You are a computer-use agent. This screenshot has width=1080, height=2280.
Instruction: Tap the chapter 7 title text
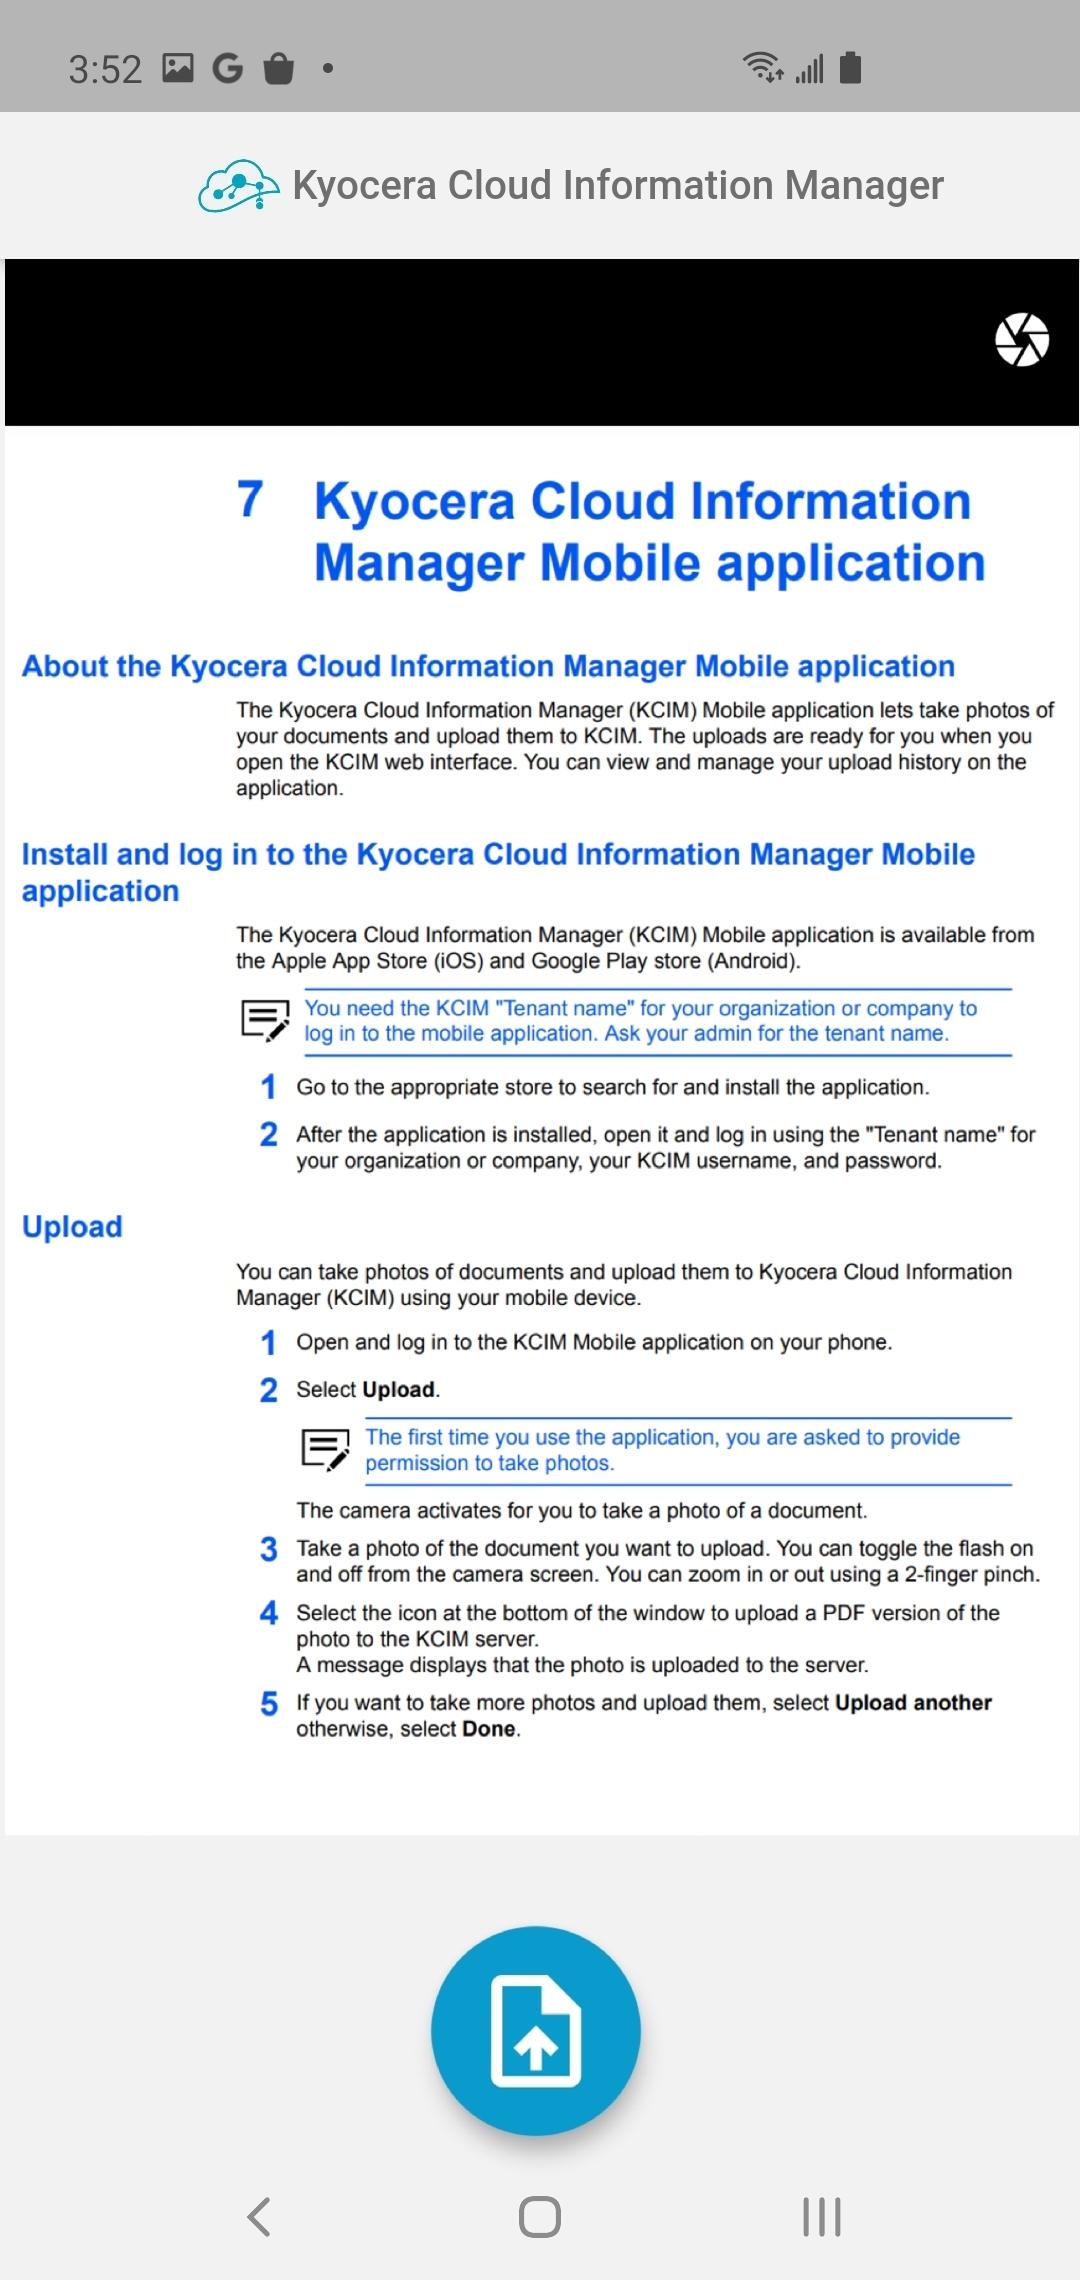[x=650, y=532]
